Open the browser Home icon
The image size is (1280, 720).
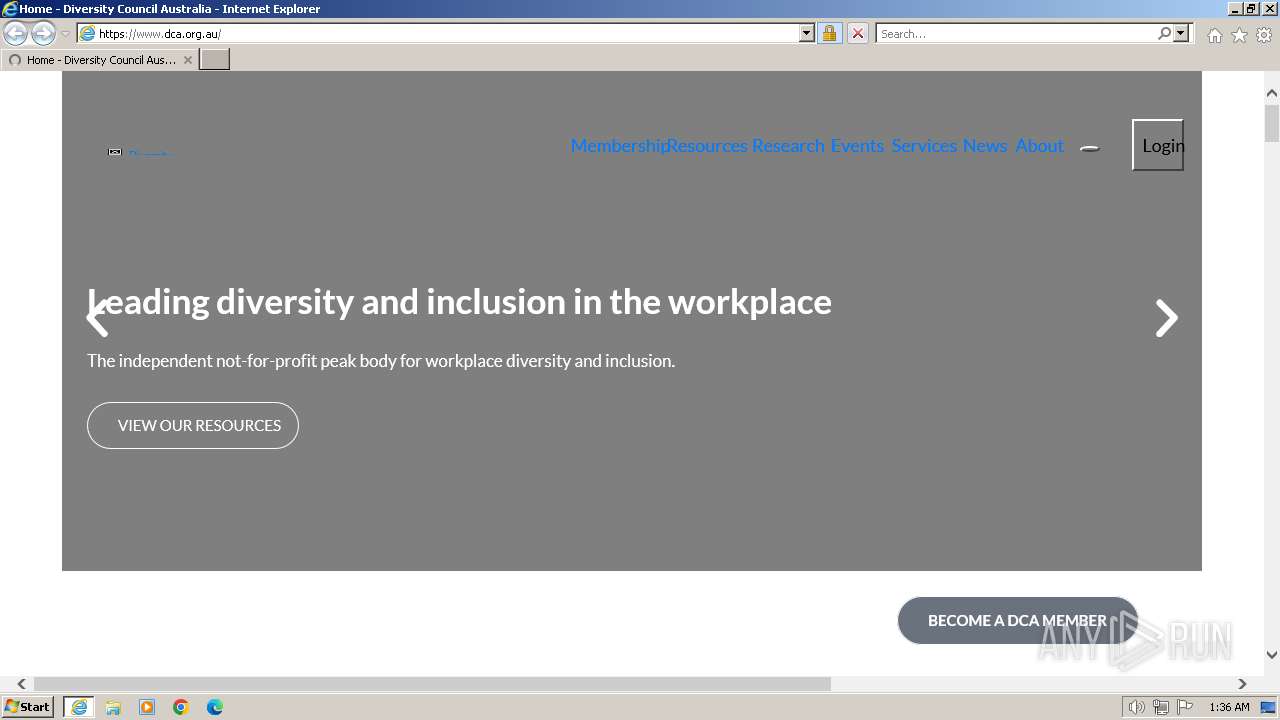point(1214,35)
